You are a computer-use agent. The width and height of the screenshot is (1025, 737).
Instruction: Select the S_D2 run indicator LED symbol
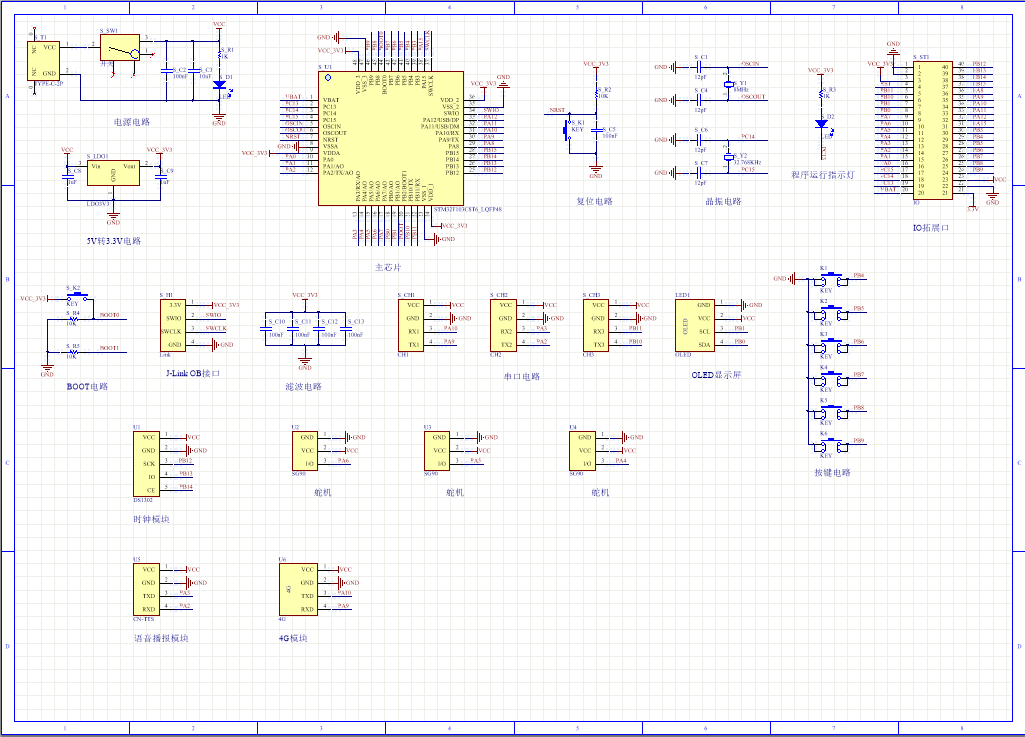coord(822,124)
